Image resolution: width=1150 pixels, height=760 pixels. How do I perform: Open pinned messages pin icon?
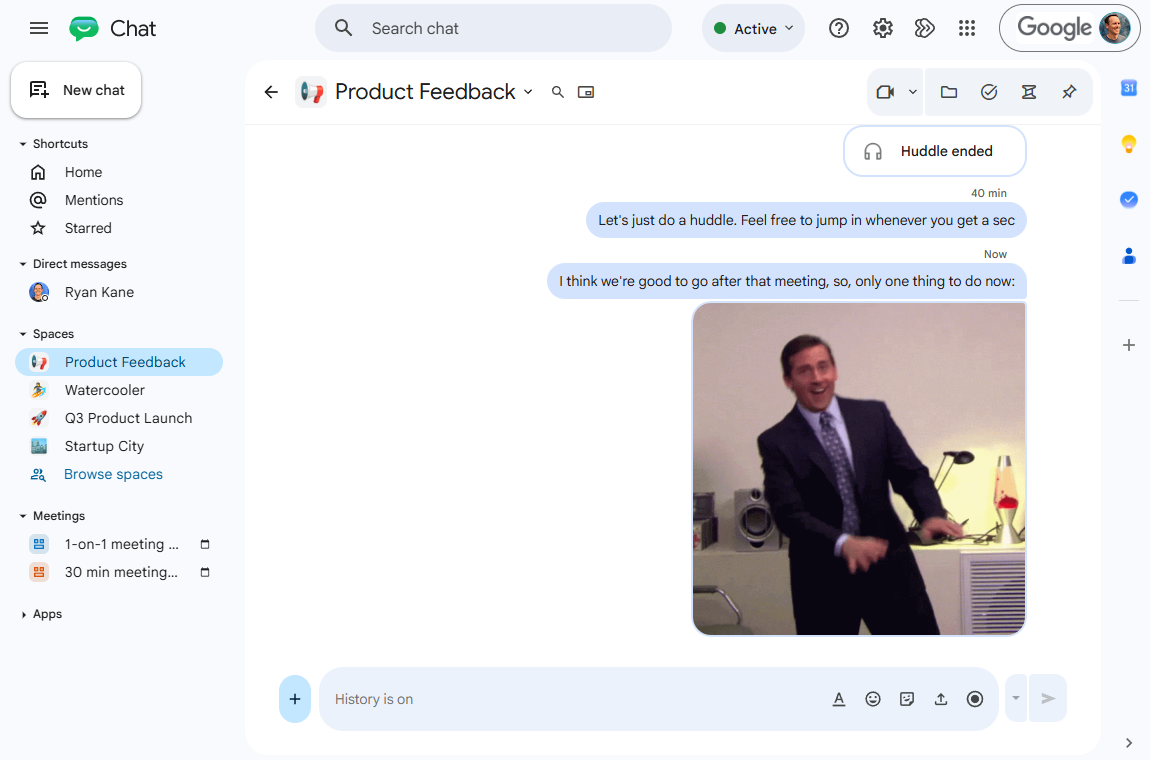click(1069, 92)
